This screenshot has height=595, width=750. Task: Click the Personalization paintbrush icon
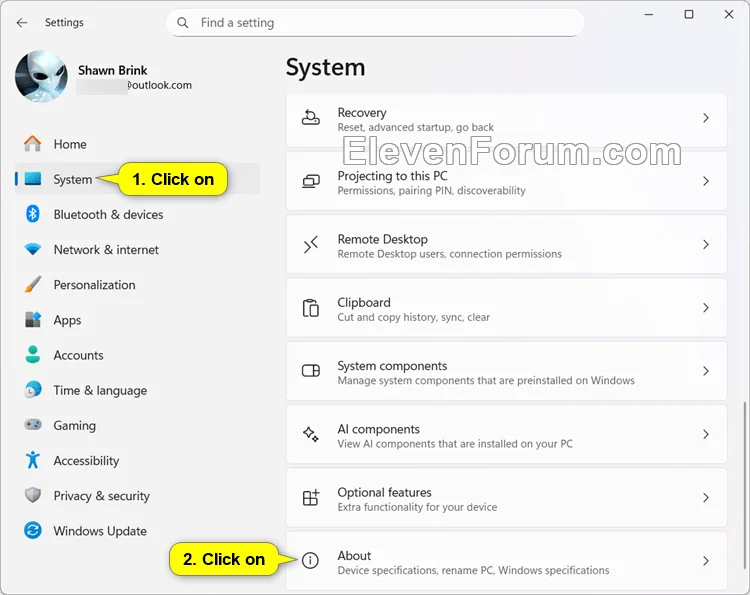tap(33, 284)
